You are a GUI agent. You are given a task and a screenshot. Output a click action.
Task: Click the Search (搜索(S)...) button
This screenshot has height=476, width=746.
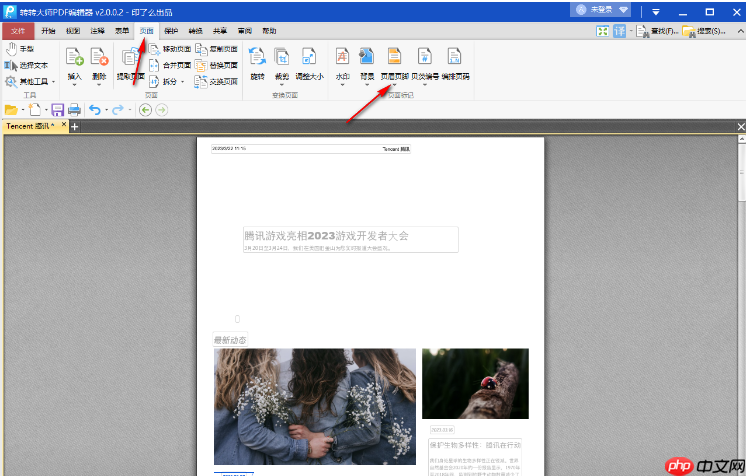click(x=704, y=31)
